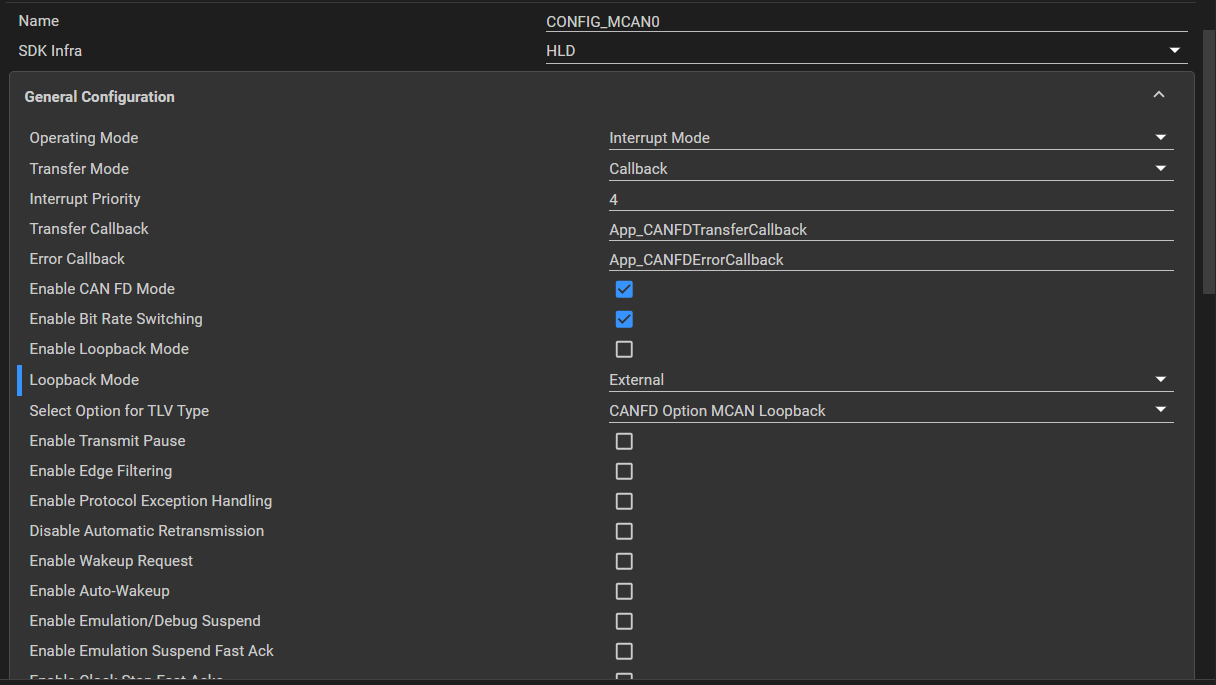Click the vertical scrollbar on the right
Image resolution: width=1216 pixels, height=685 pixels.
coord(1208,160)
